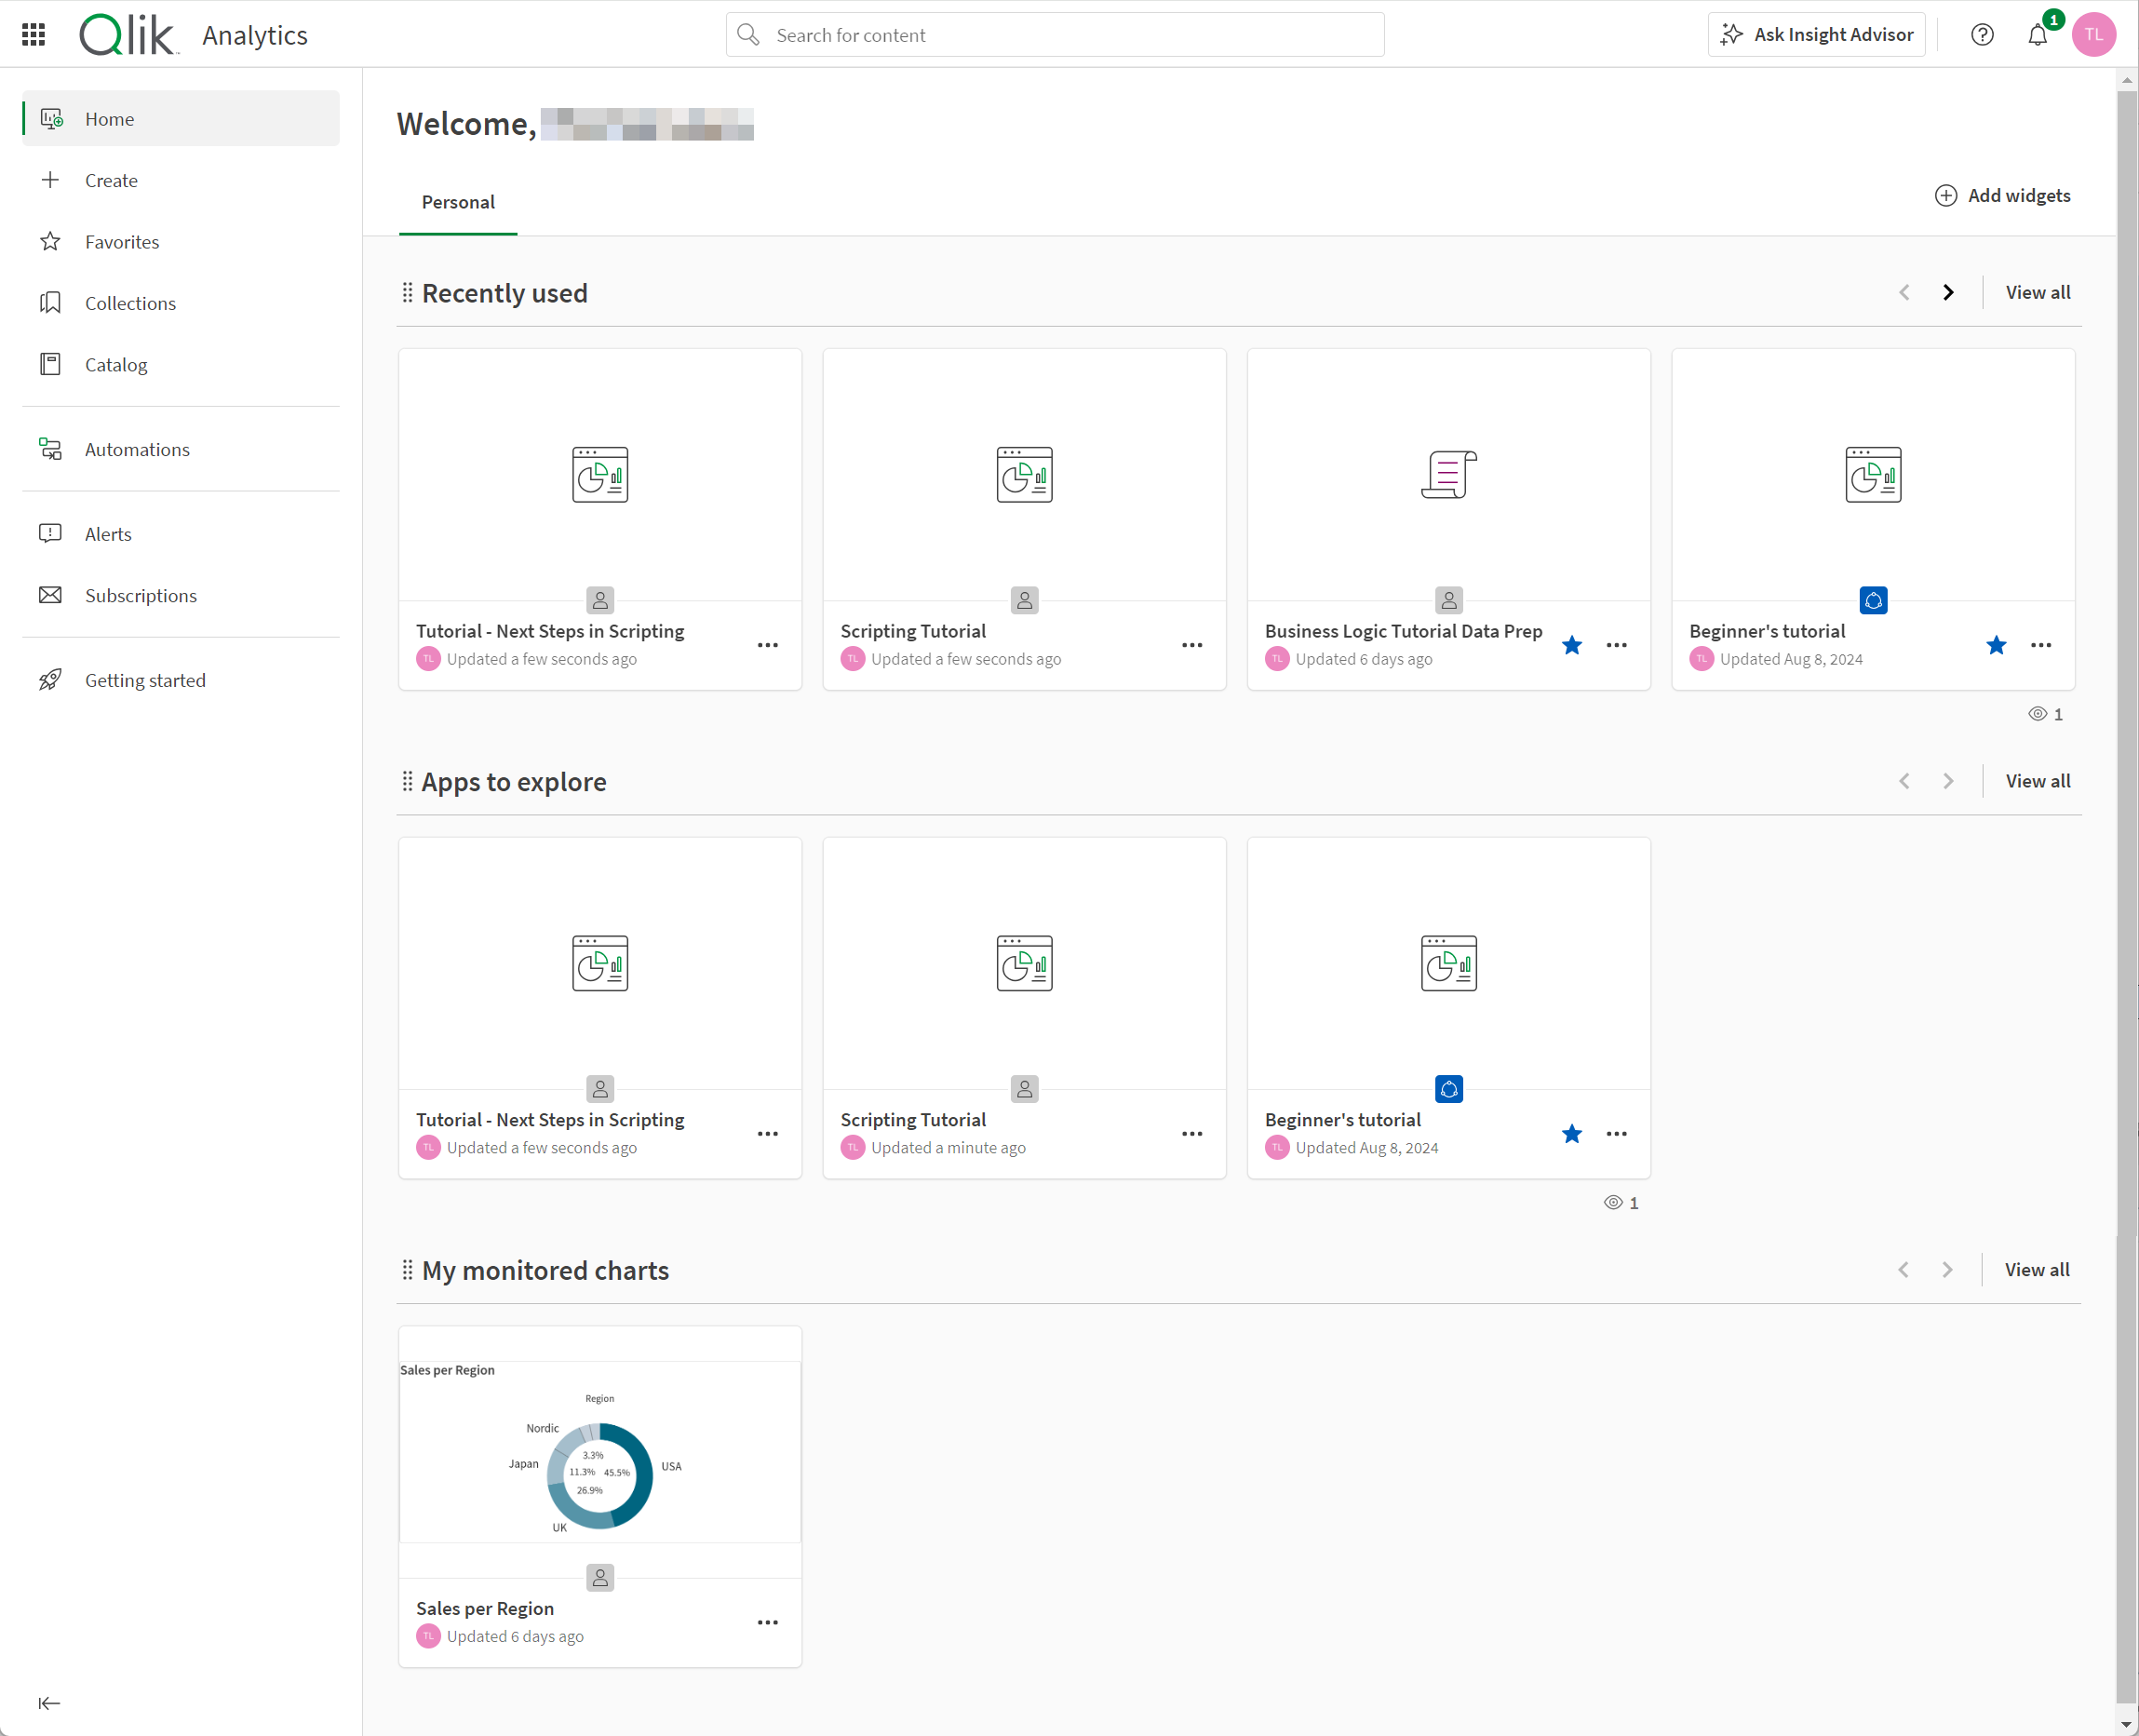Open Subscriptions from sidebar
Image resolution: width=2139 pixels, height=1736 pixels.
point(140,594)
